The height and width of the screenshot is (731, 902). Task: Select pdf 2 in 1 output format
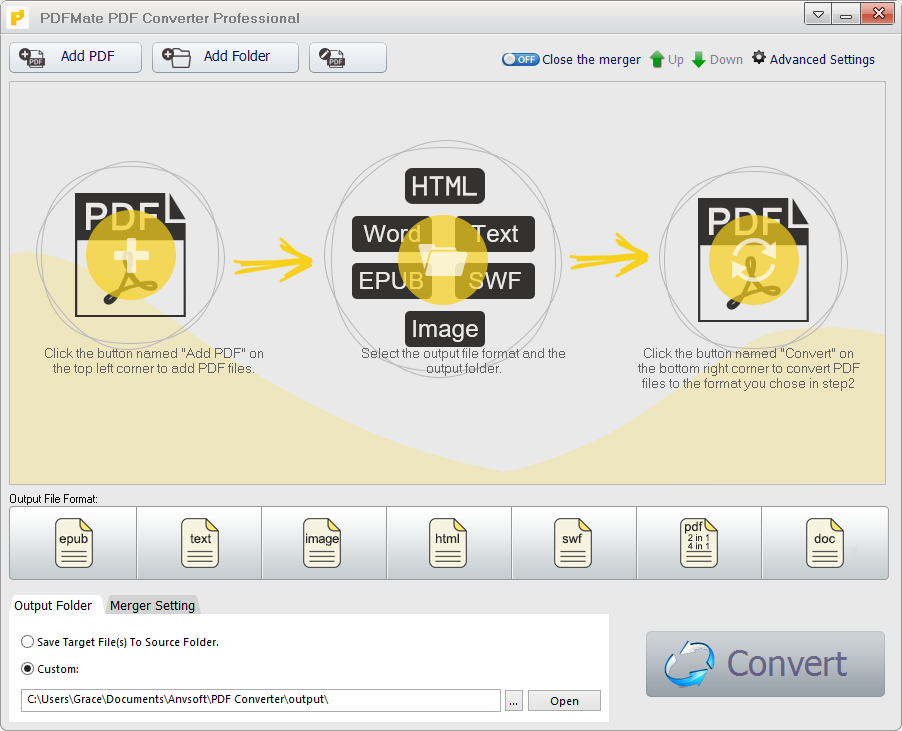[x=699, y=543]
